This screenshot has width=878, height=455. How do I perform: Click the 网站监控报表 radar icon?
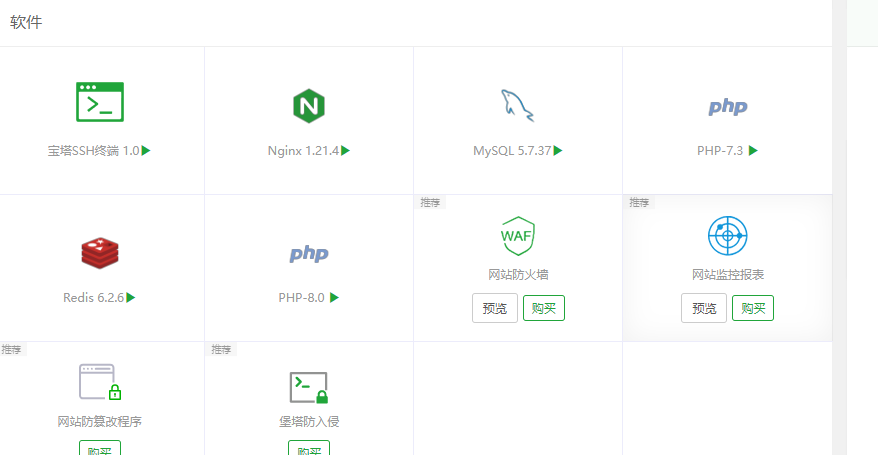(x=727, y=236)
